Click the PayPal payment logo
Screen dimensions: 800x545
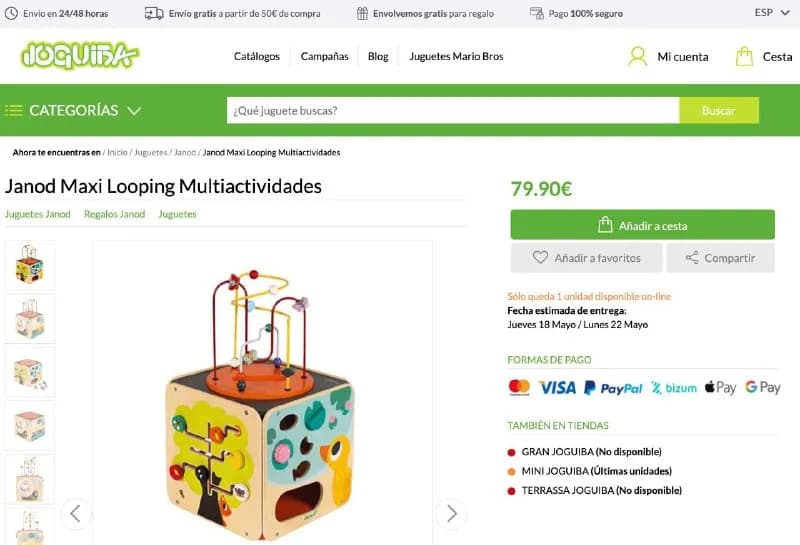[613, 388]
